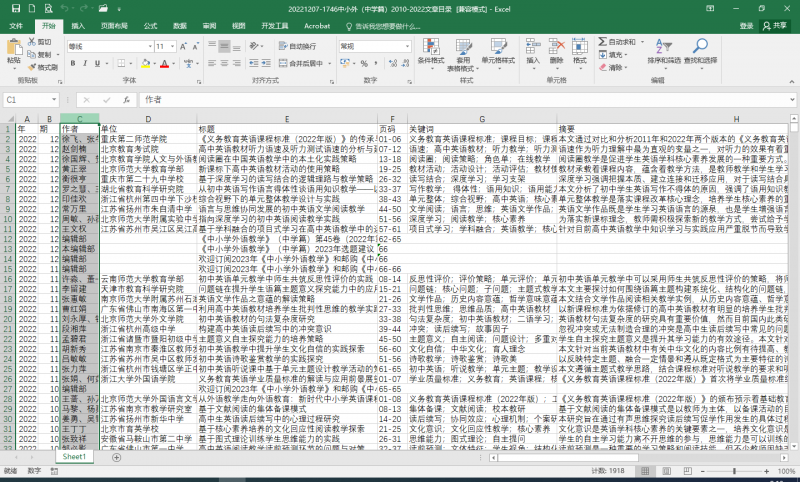This screenshot has height=482, width=800.
Task: Apply Comma style number format
Action: tap(377, 63)
